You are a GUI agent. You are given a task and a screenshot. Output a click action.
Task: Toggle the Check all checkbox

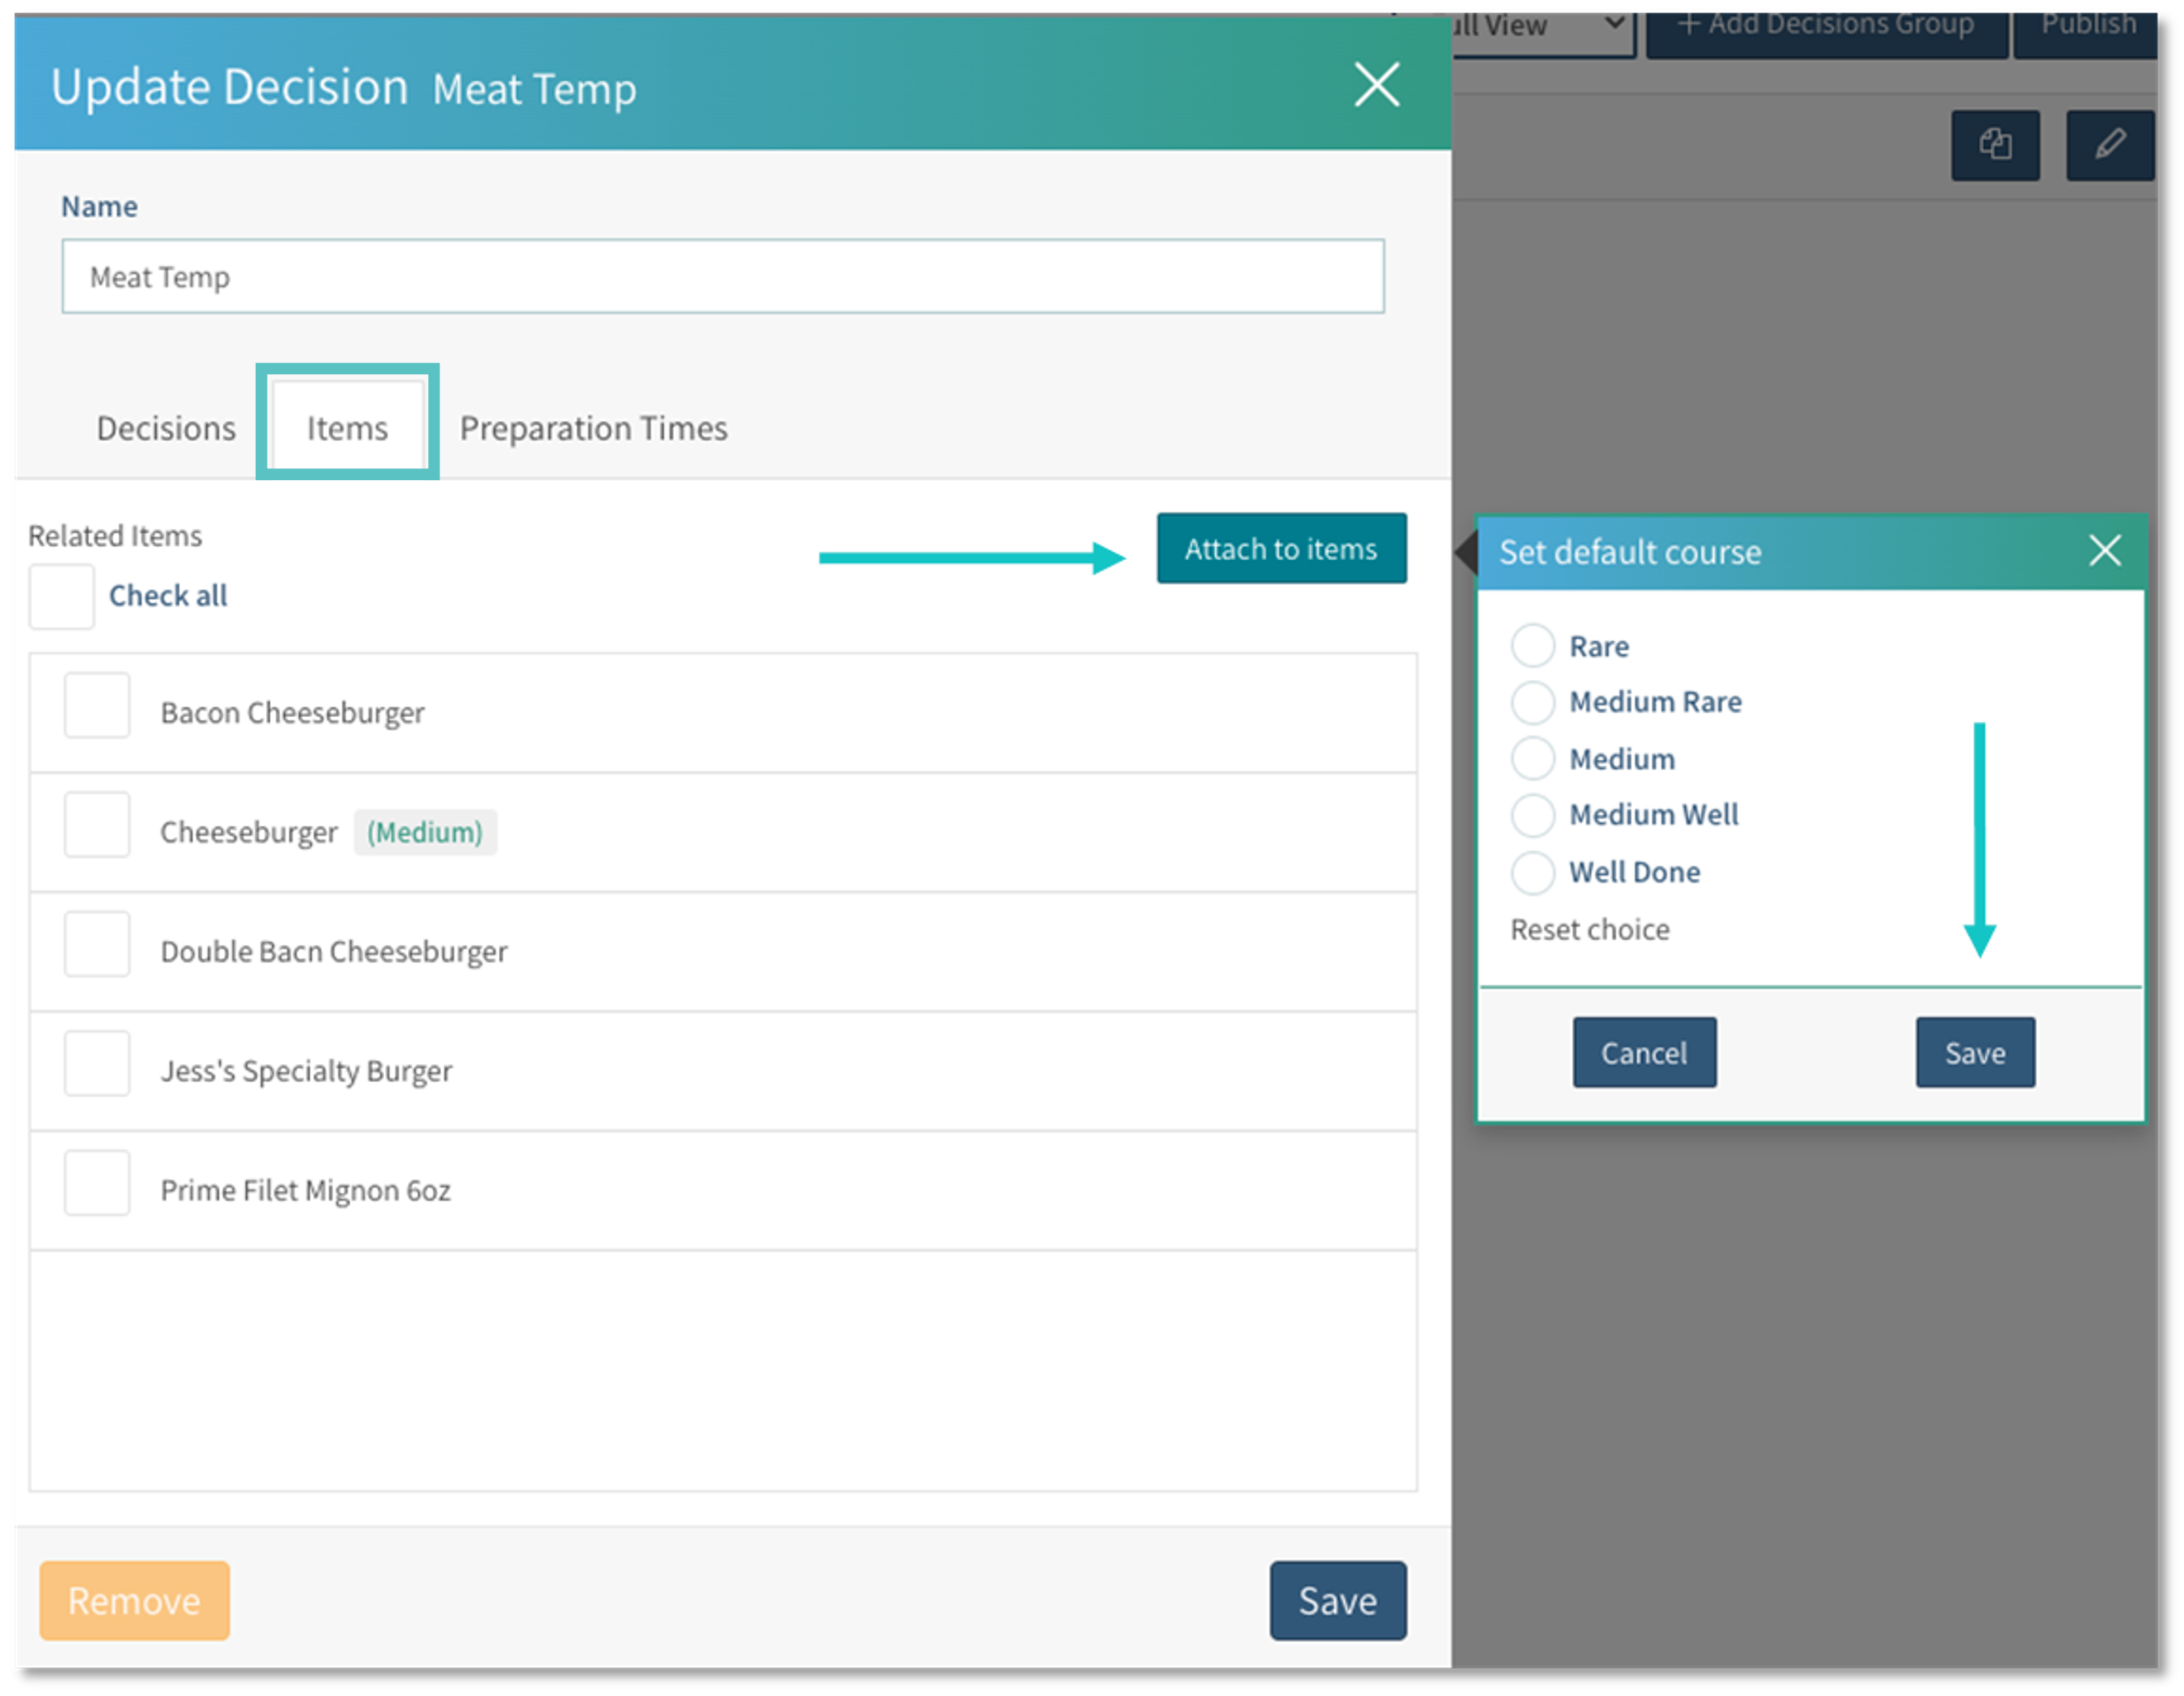click(x=62, y=597)
